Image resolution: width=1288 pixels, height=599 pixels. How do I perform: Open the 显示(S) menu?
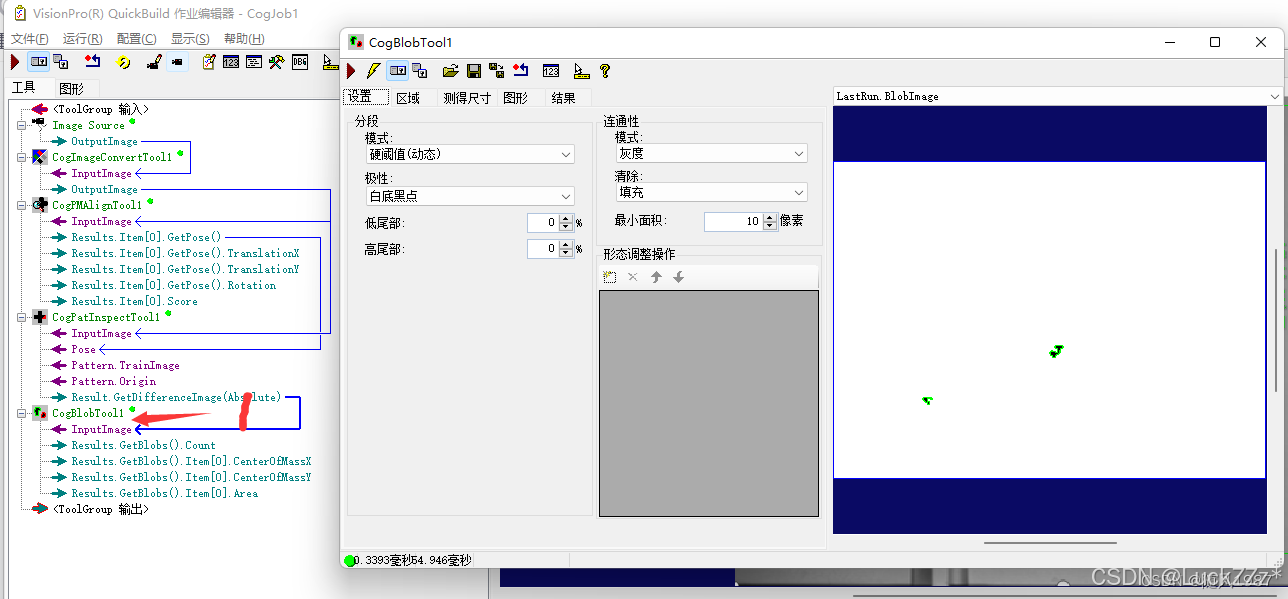pos(190,38)
